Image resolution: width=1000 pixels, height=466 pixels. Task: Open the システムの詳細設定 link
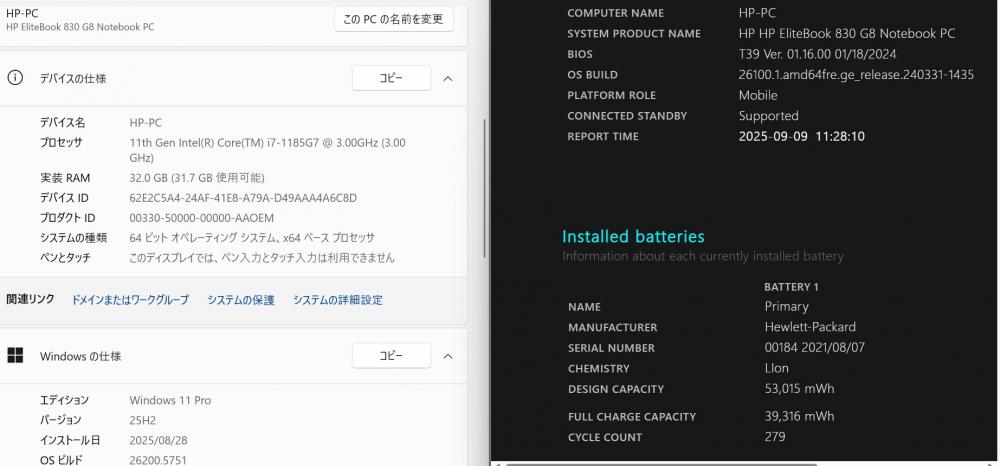(337, 300)
